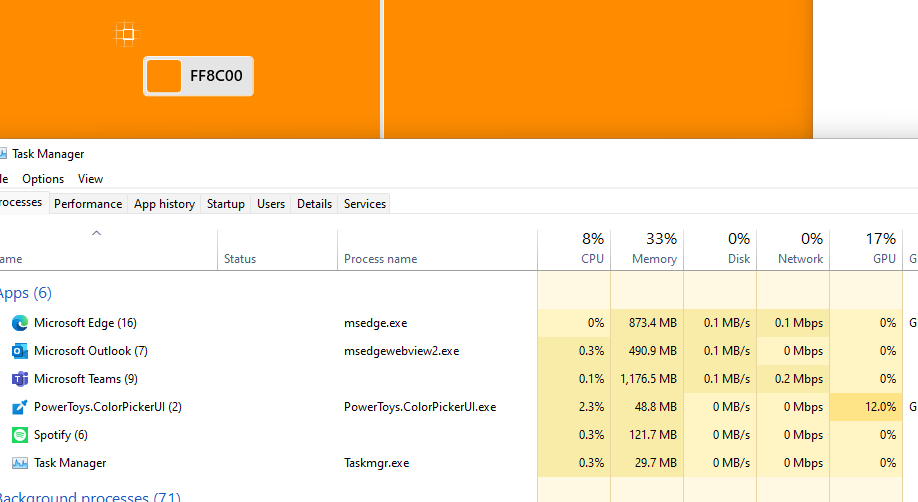The image size is (918, 502).
Task: Click the Microsoft Teams icon
Action: [x=20, y=379]
